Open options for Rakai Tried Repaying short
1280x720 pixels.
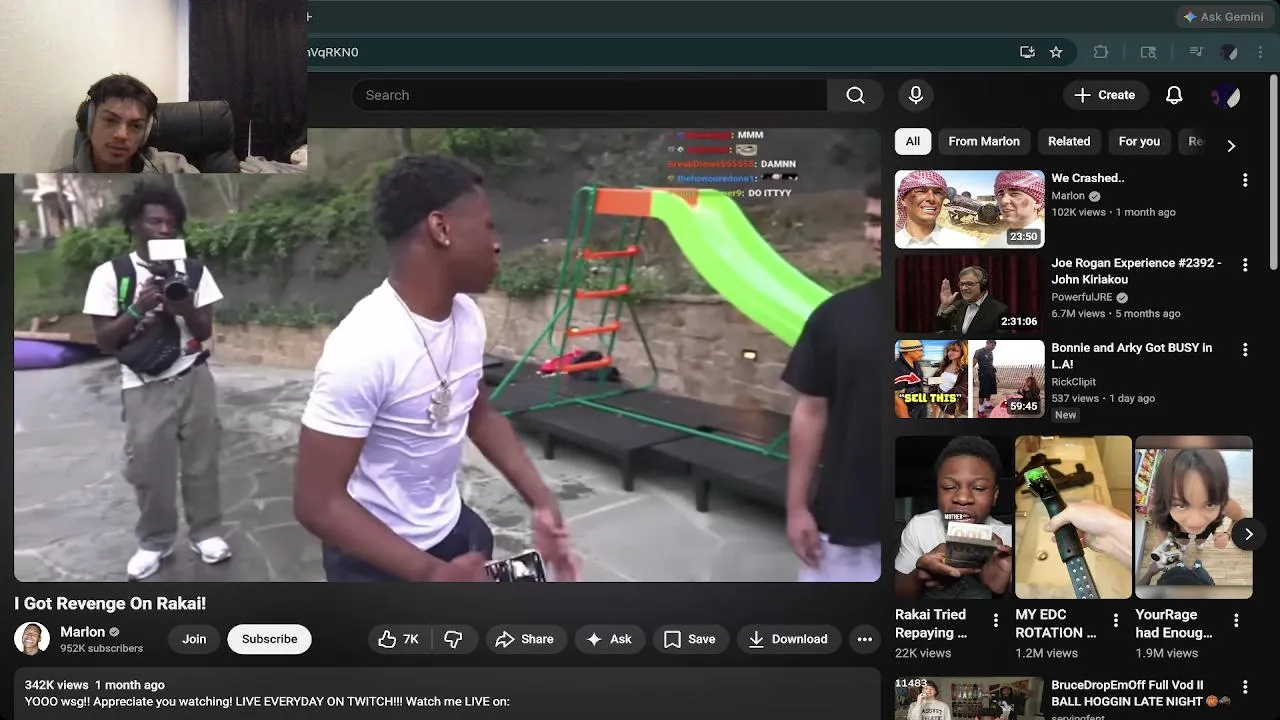[995, 621]
